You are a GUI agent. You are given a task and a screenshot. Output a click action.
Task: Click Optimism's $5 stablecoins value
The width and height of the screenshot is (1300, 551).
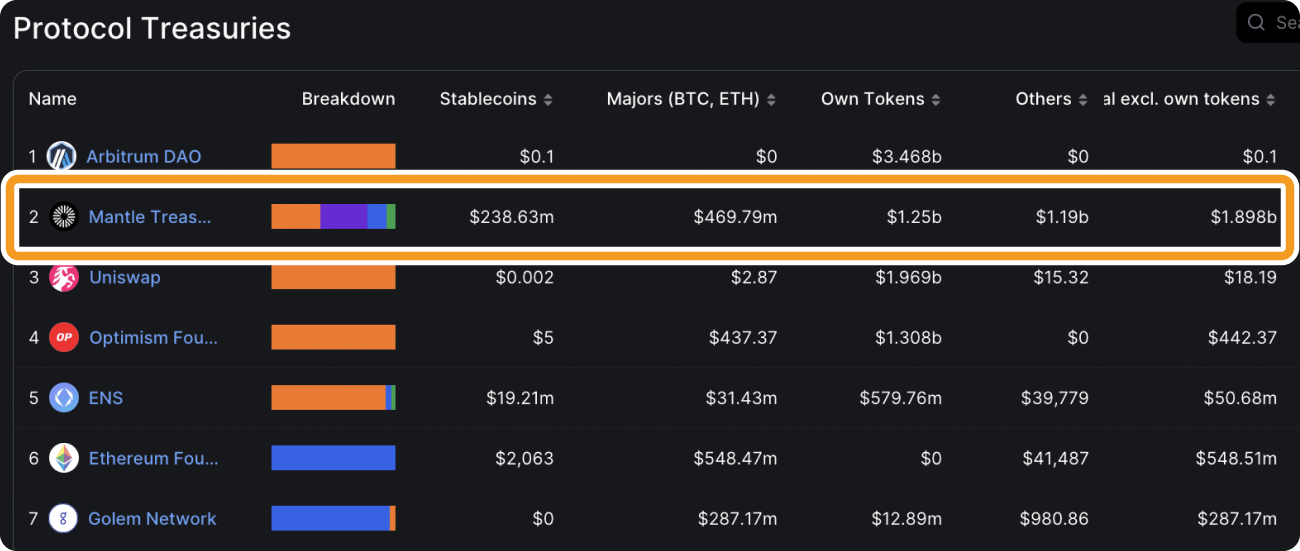(543, 337)
